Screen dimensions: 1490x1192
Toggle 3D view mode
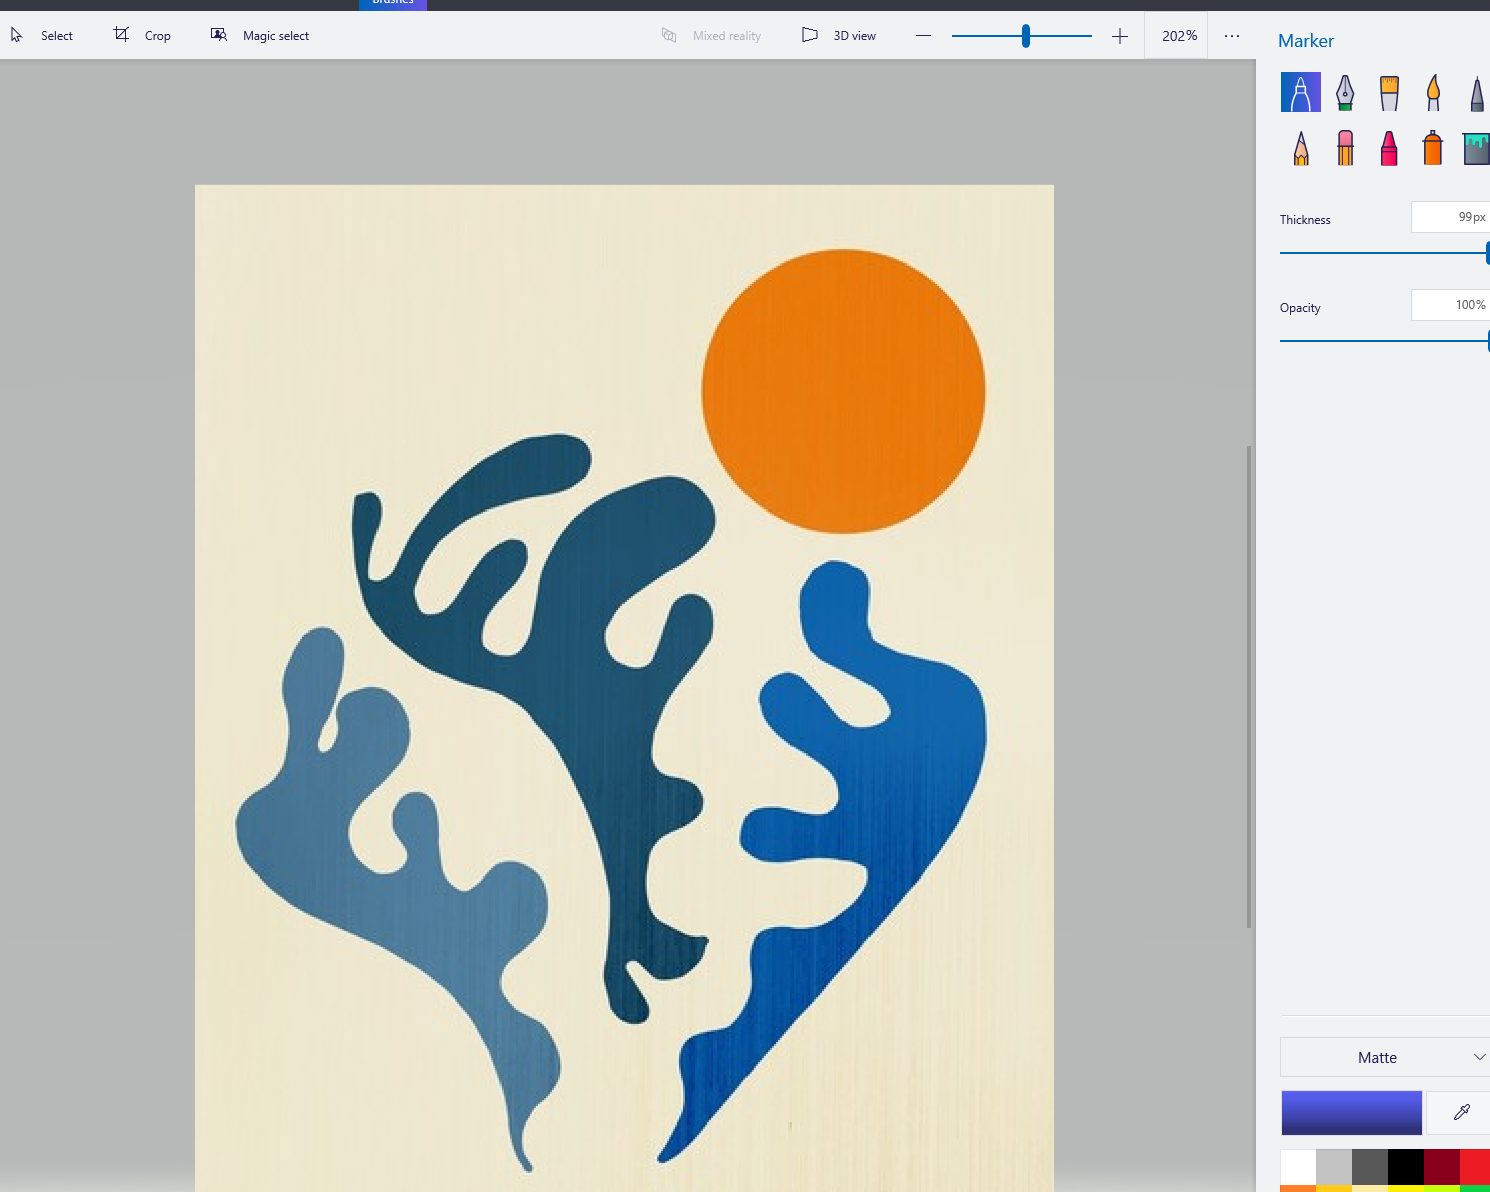[x=839, y=36]
